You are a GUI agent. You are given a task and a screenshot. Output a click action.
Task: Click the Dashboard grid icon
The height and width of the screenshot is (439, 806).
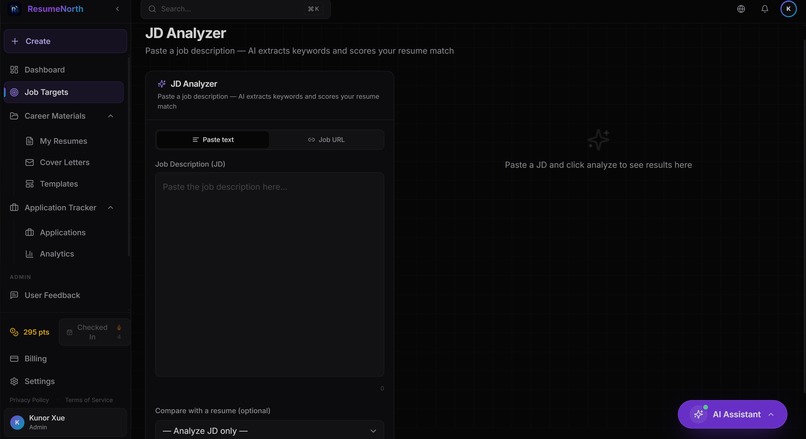click(x=14, y=69)
